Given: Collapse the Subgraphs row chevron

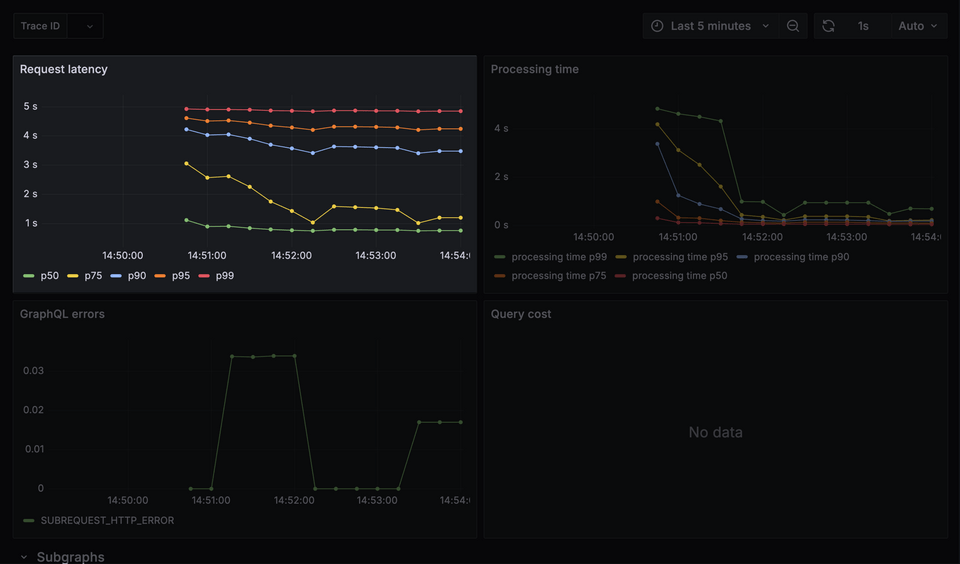Looking at the screenshot, I should pos(24,557).
